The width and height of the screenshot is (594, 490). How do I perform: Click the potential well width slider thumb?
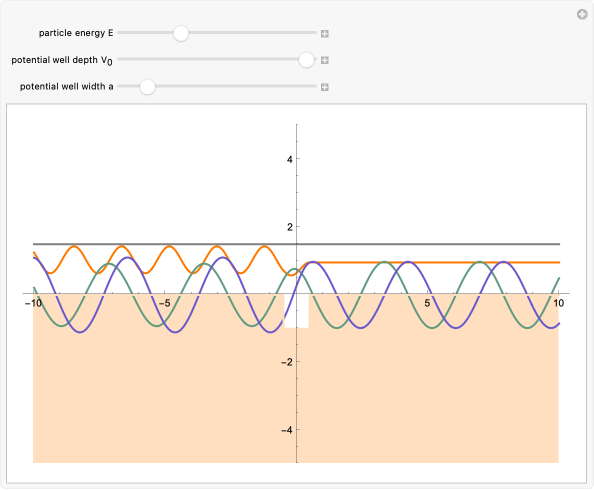147,87
